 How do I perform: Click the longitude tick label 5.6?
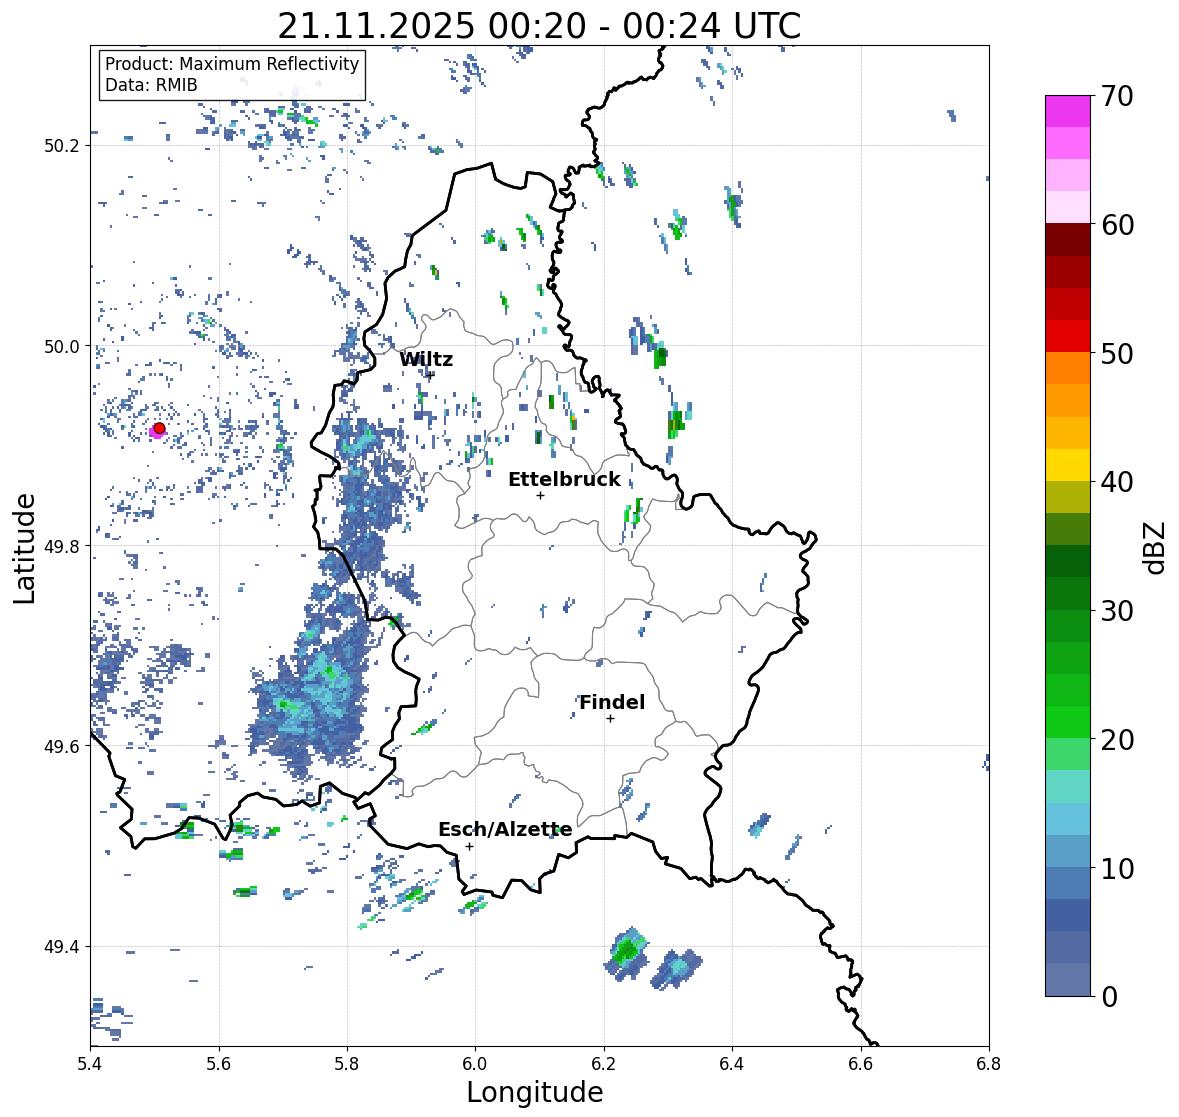219,1064
